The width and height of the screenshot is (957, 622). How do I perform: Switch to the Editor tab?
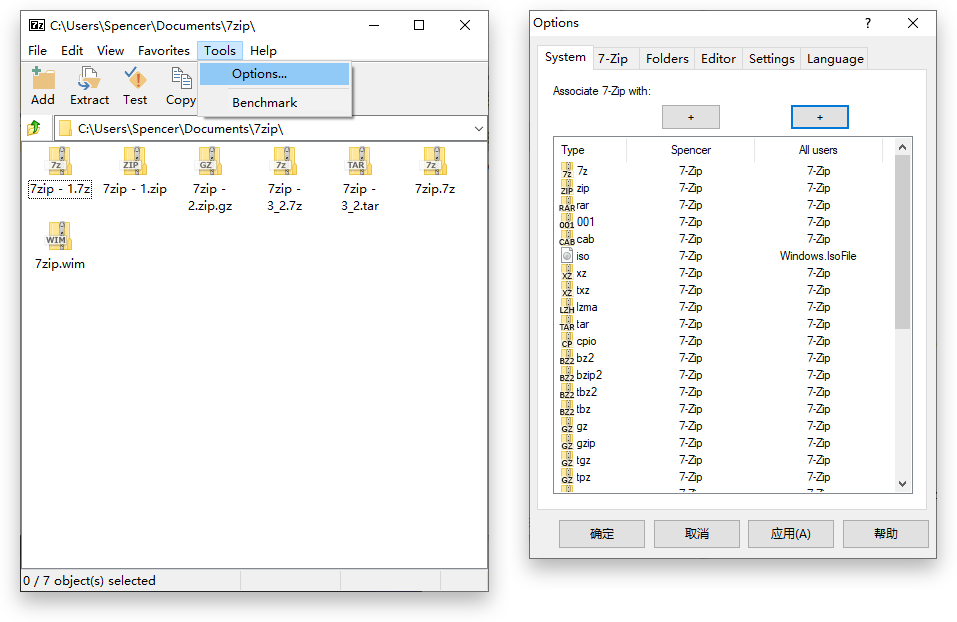click(x=718, y=59)
